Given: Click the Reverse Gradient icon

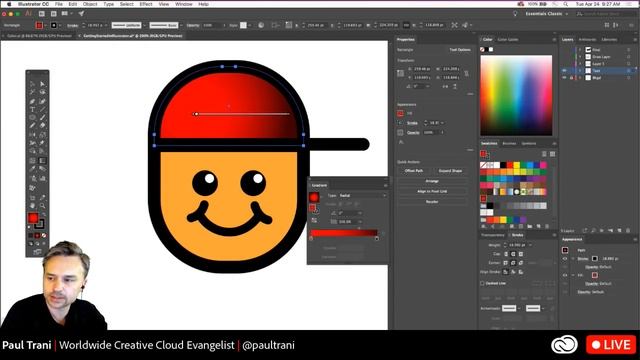Looking at the screenshot, I should [x=314, y=220].
